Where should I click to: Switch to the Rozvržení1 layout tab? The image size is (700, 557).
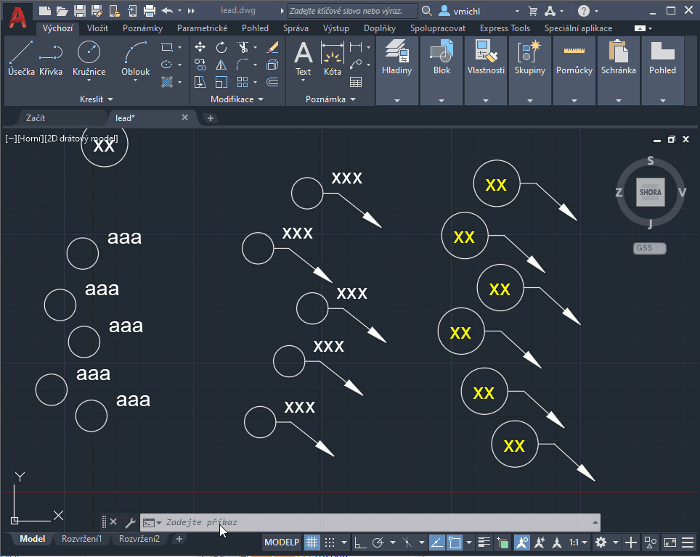pyautogui.click(x=82, y=539)
